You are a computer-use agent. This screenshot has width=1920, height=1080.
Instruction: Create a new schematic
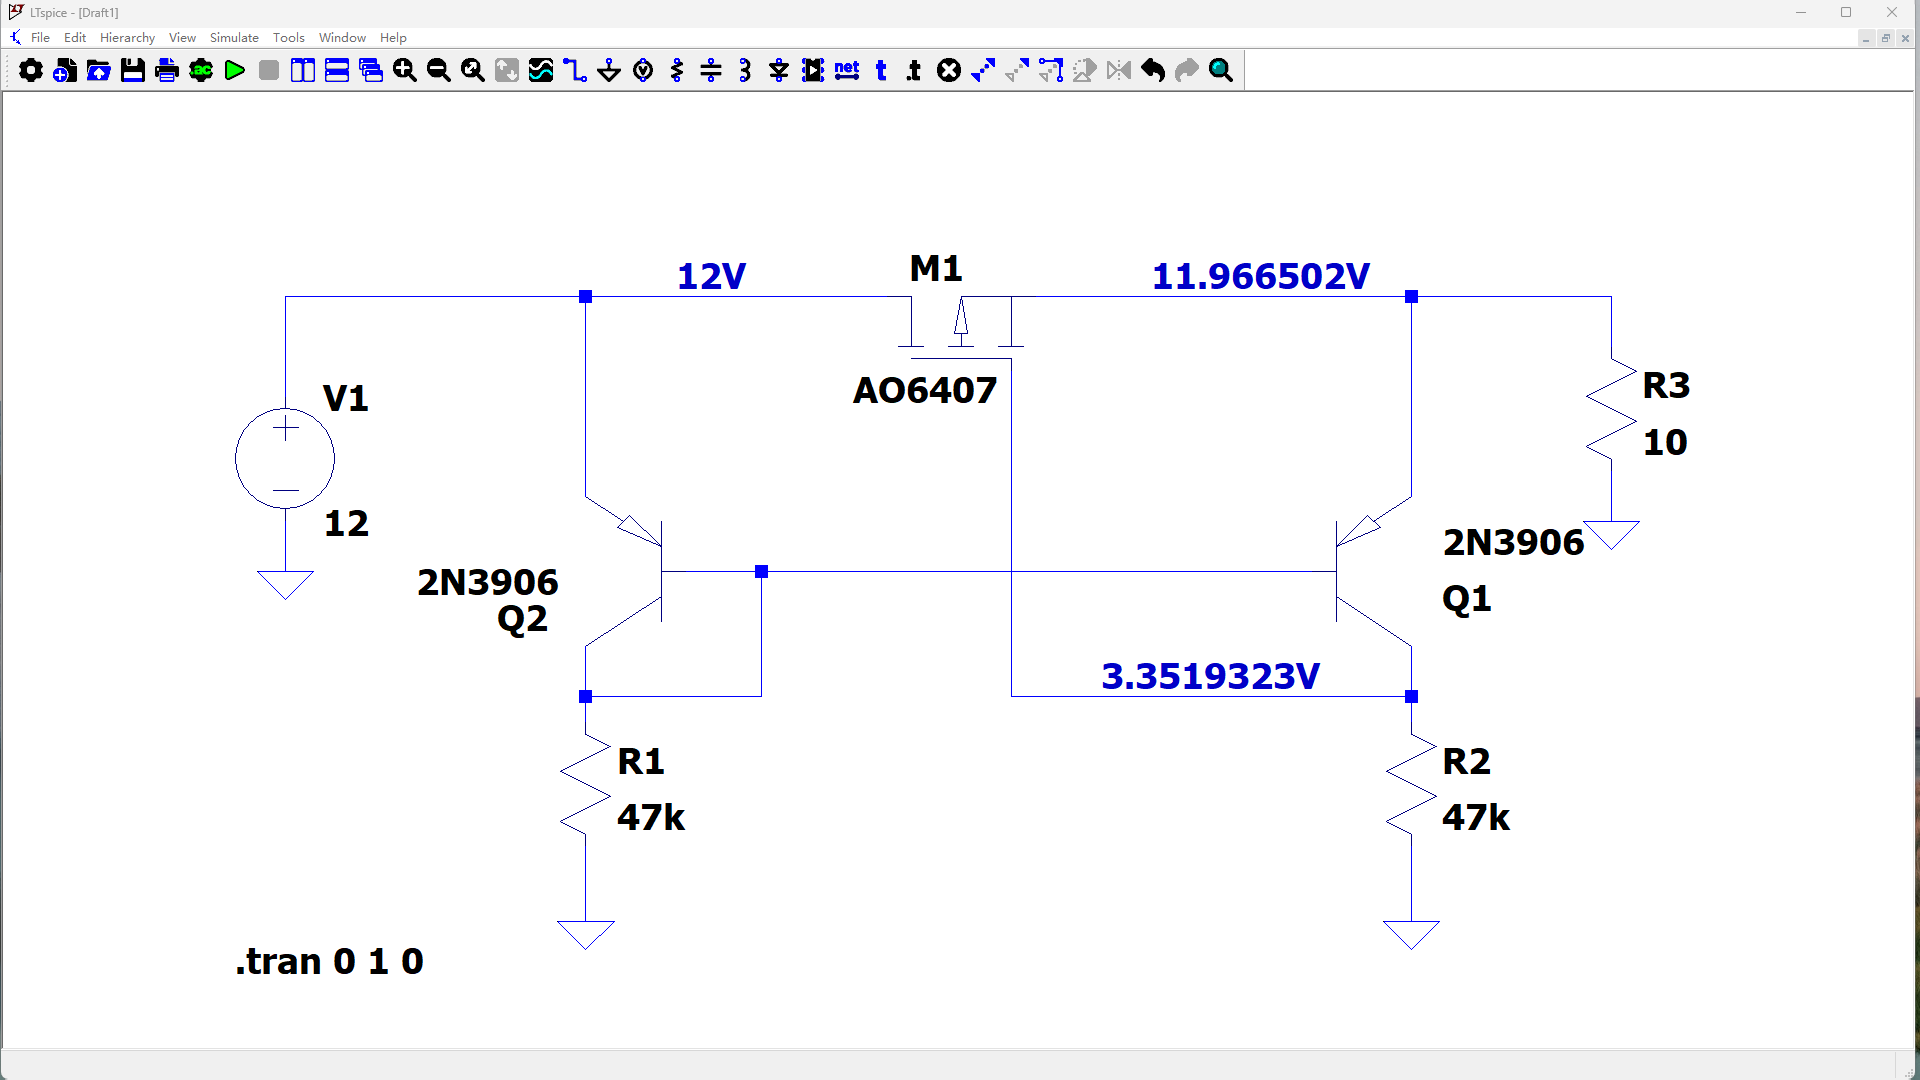click(65, 70)
